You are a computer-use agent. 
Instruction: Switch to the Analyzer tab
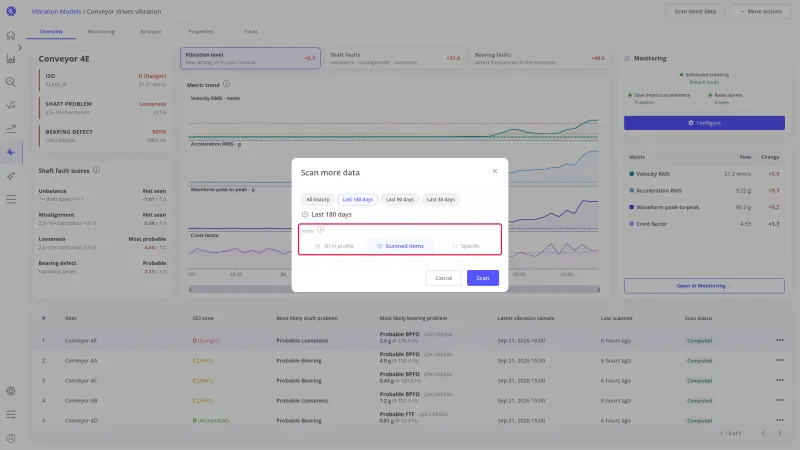[151, 32]
